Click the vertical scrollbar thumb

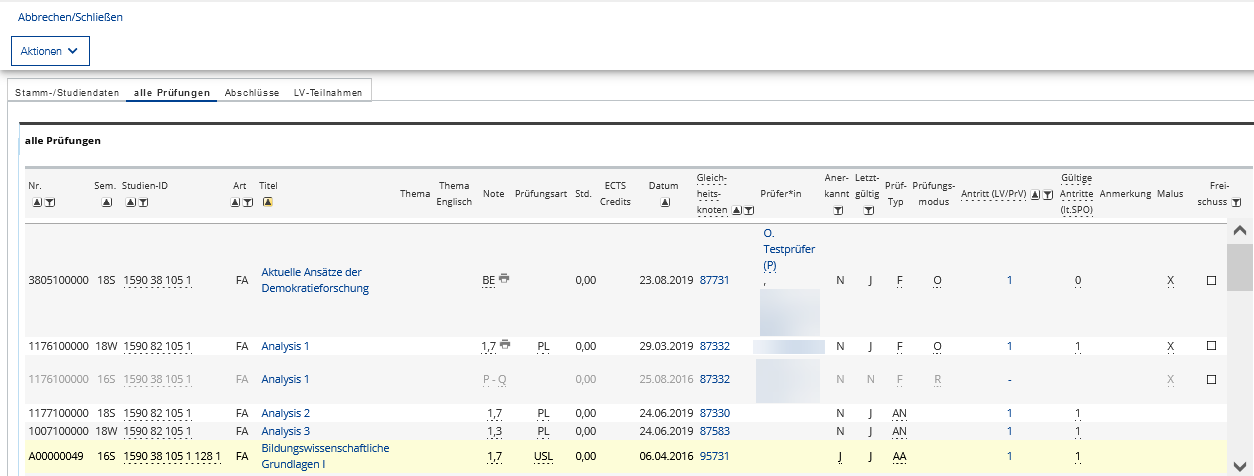pos(1240,267)
